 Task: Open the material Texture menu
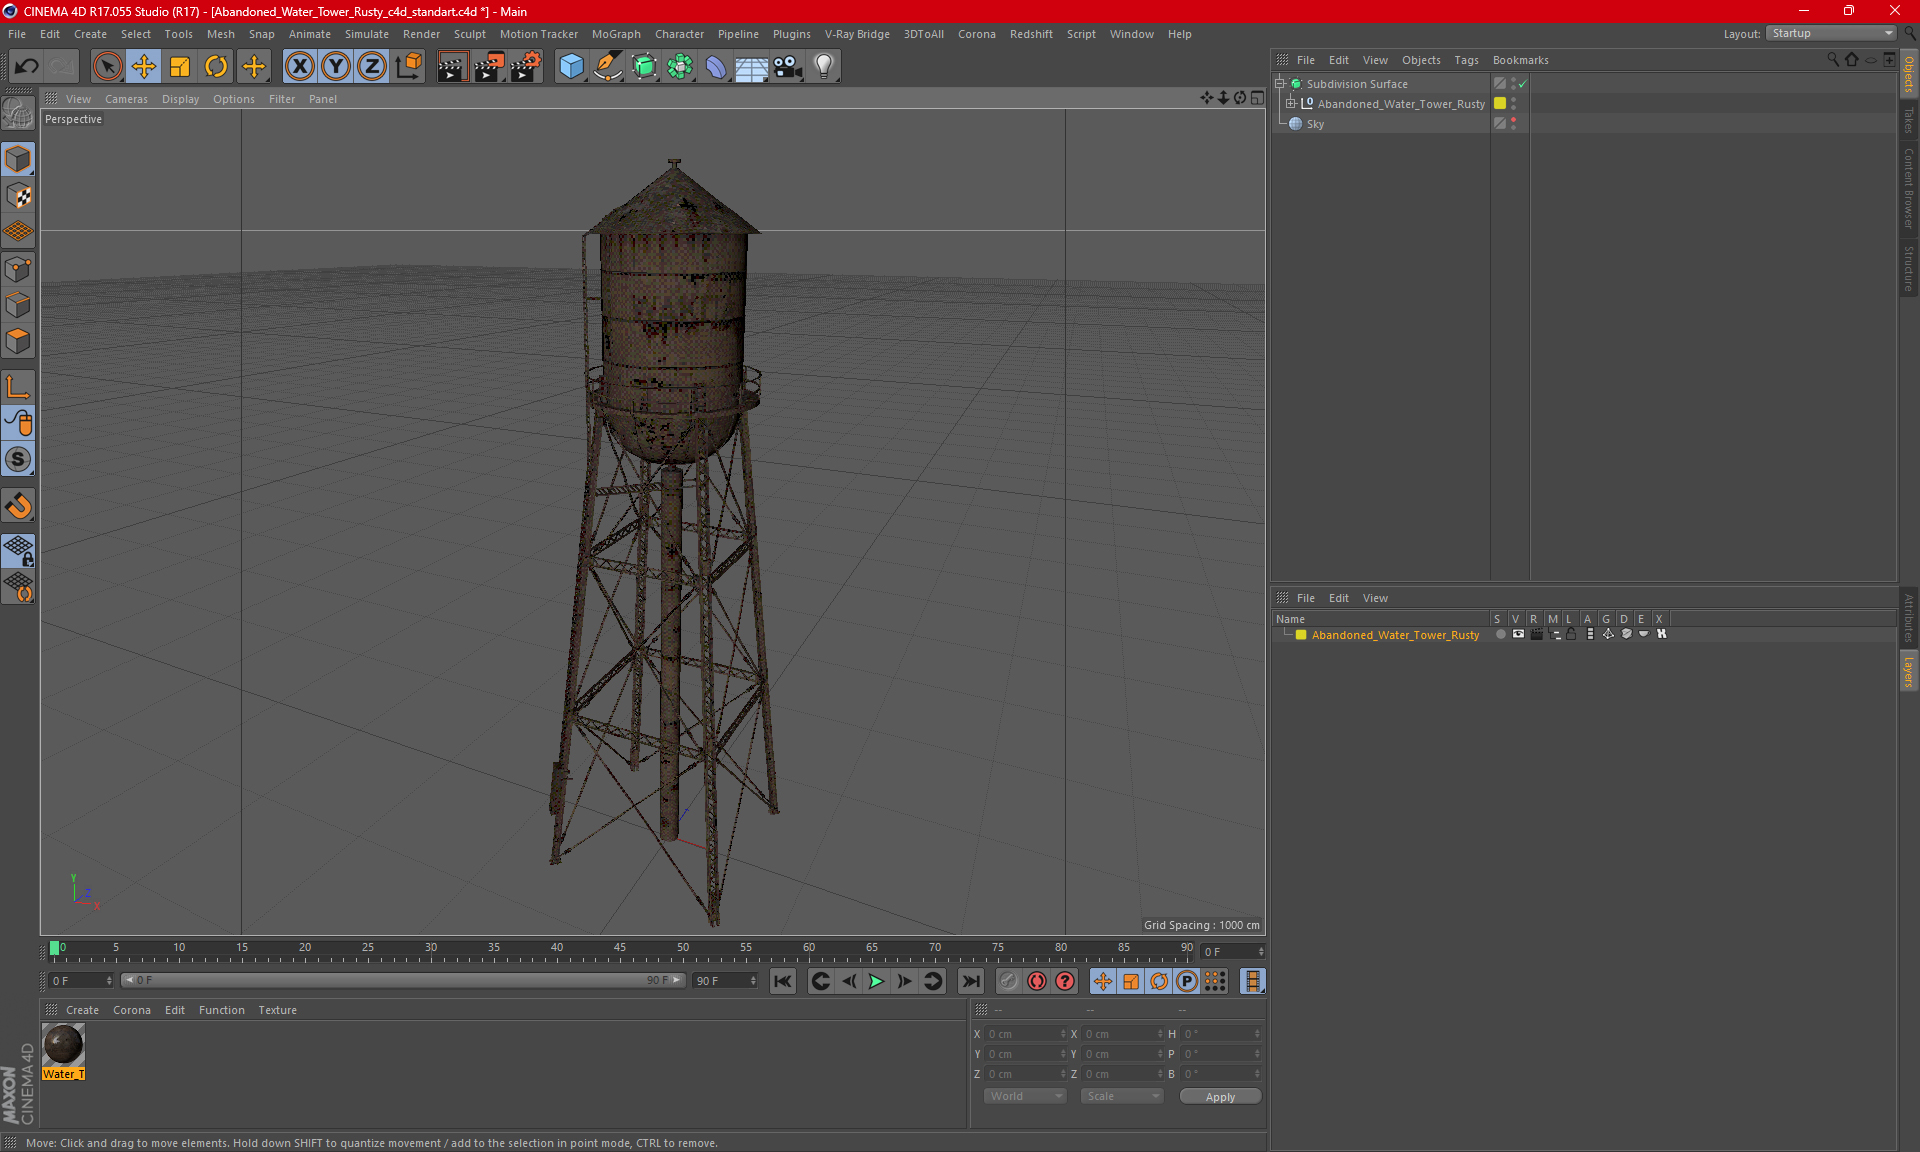[x=277, y=1010]
